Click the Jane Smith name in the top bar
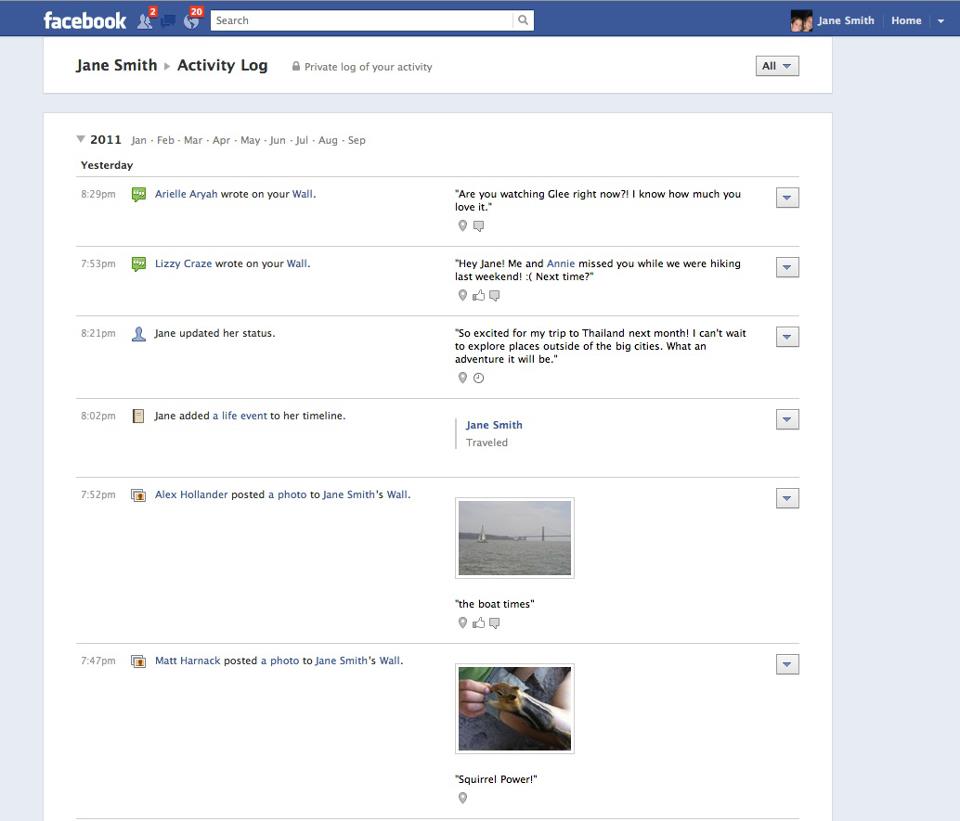The image size is (960, 821). (x=846, y=20)
